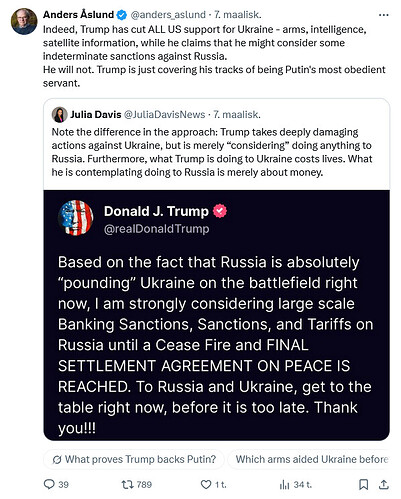Like the tweet with heart icon
Viewport: 401px width, 499px height.
pyautogui.click(x=206, y=484)
